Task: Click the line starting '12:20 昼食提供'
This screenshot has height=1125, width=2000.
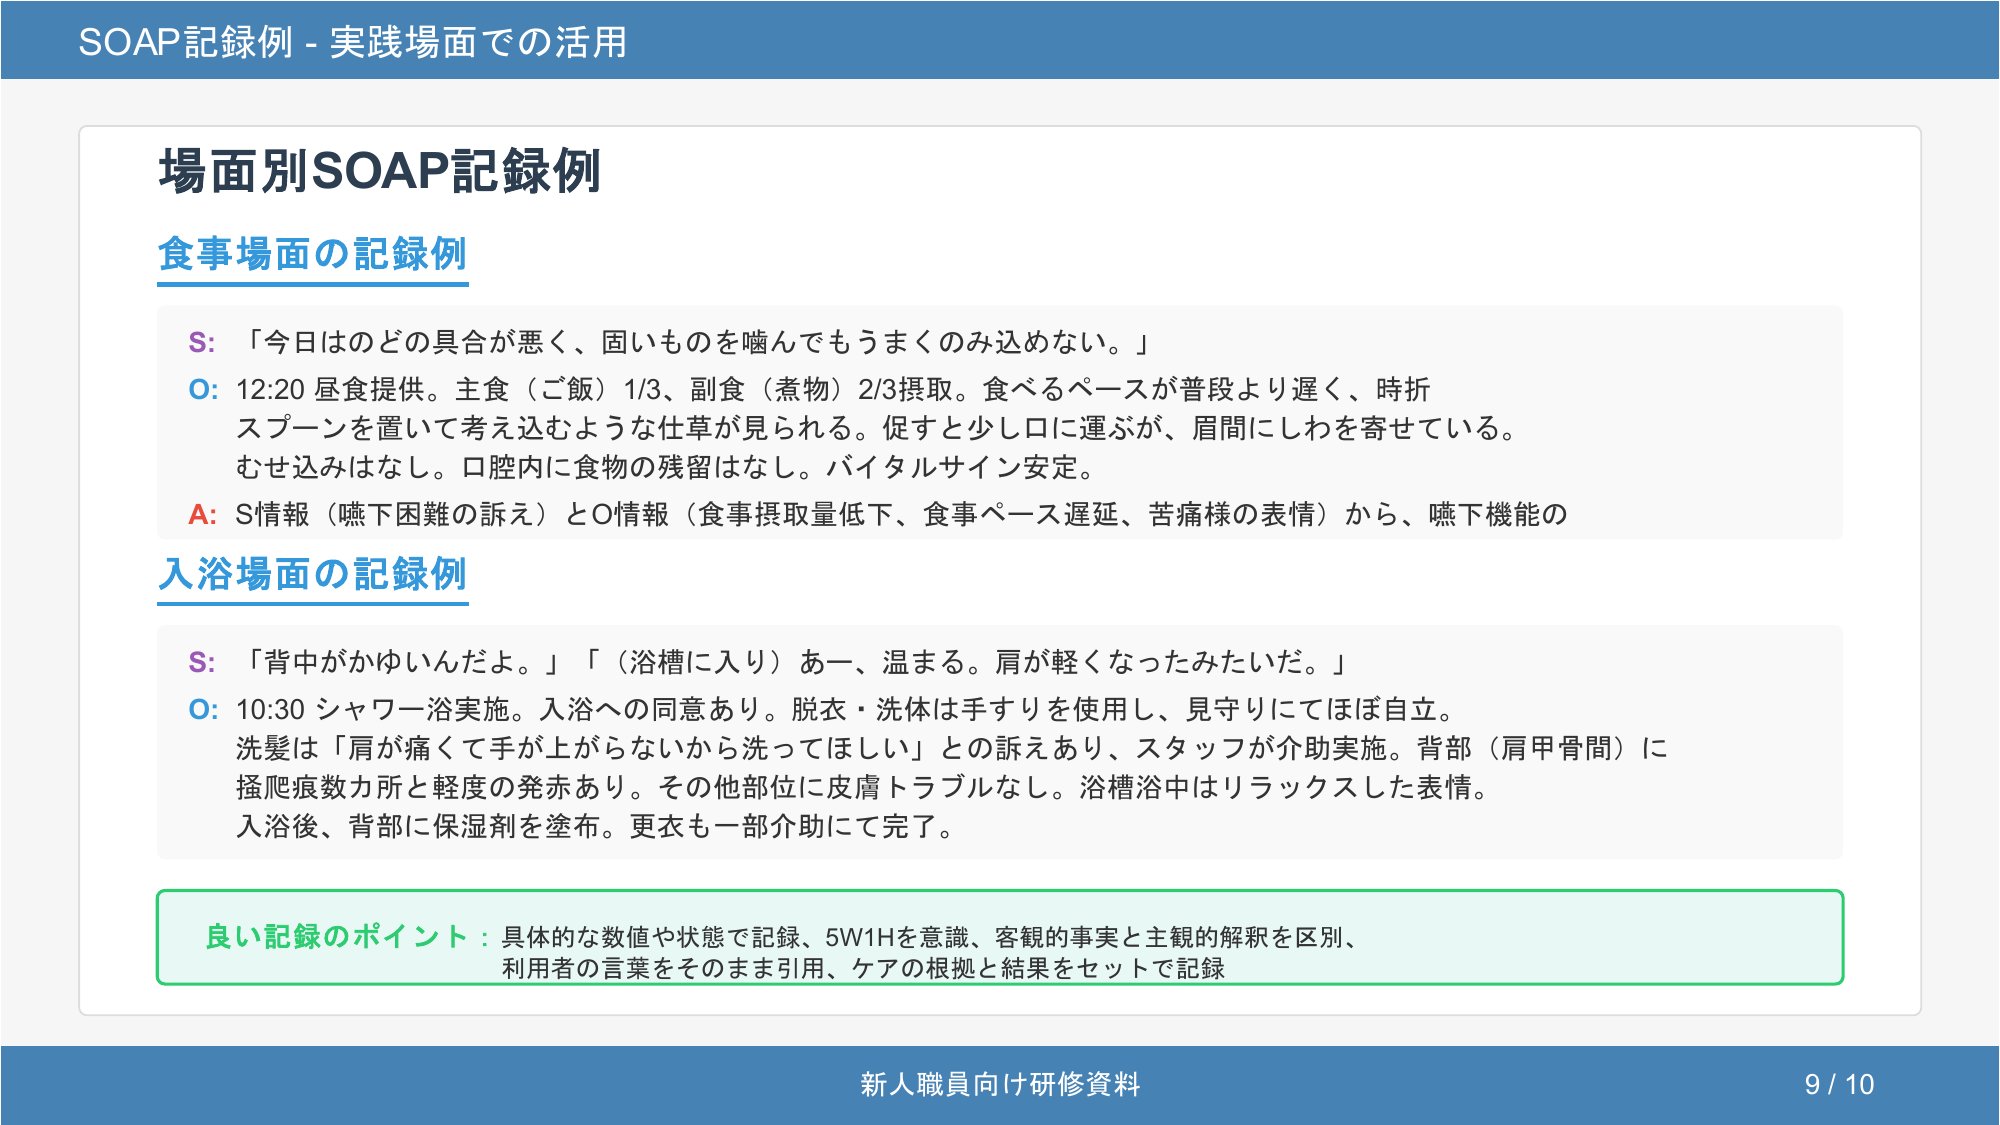Action: tap(833, 390)
